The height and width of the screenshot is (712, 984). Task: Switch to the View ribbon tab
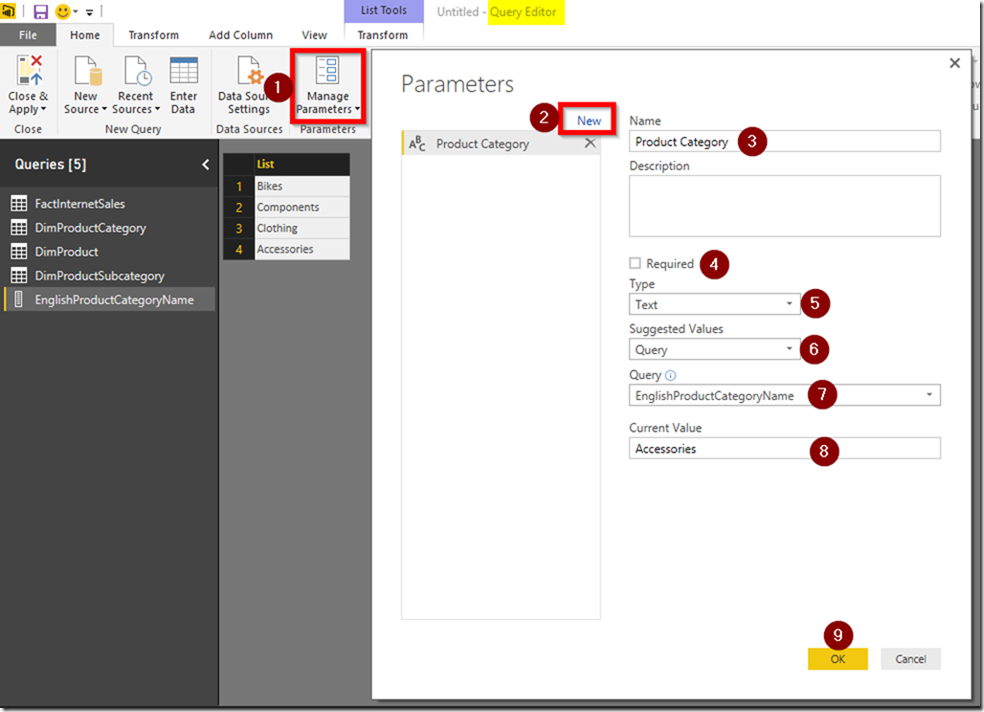point(314,35)
